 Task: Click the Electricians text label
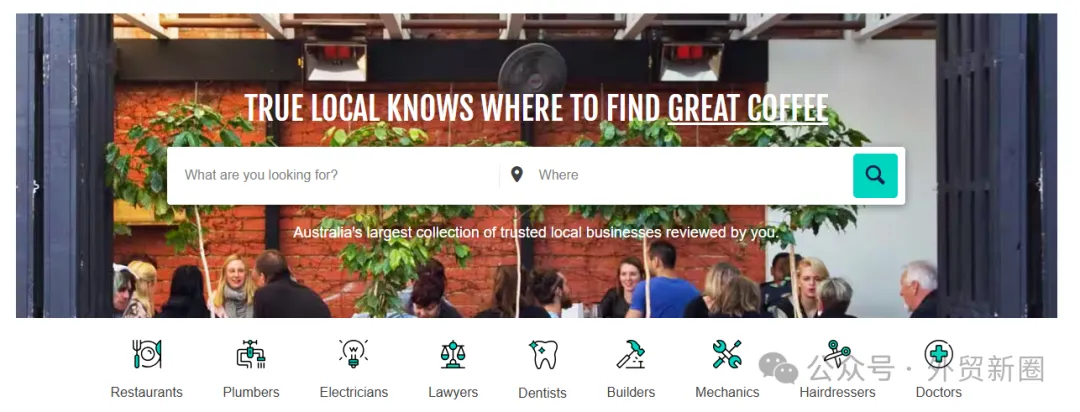coord(353,392)
